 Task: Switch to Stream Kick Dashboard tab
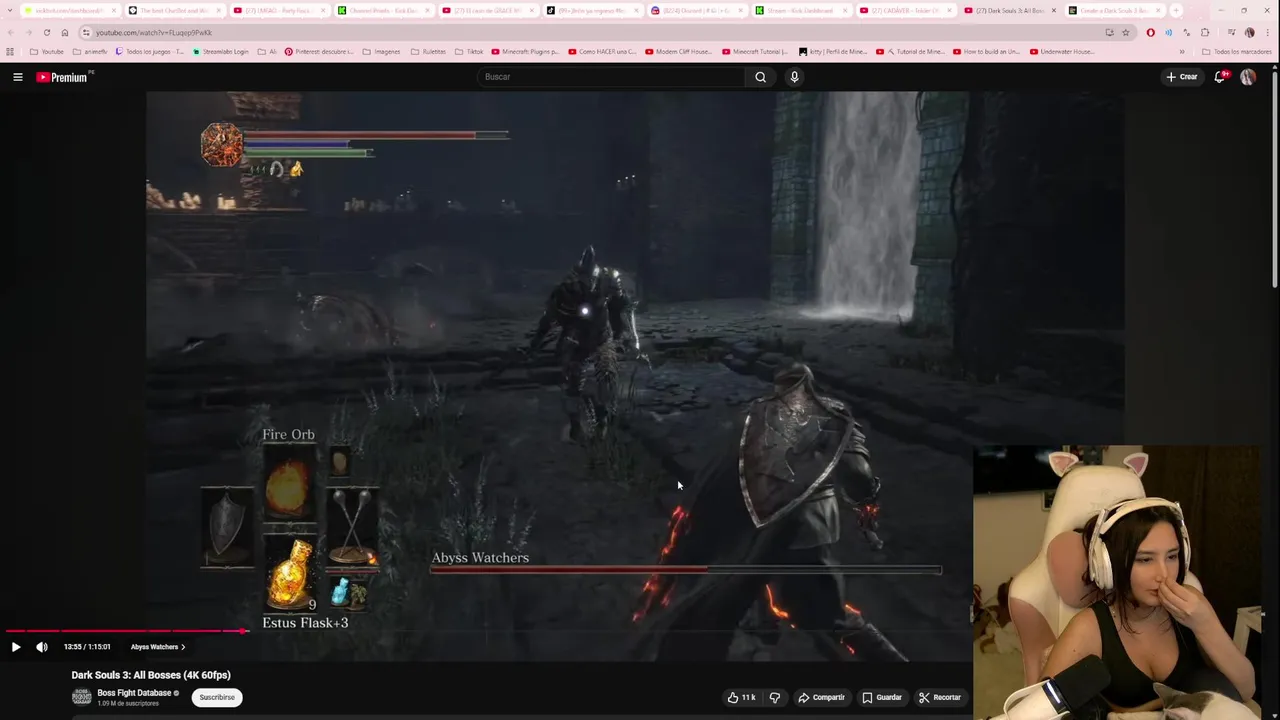pyautogui.click(x=800, y=11)
